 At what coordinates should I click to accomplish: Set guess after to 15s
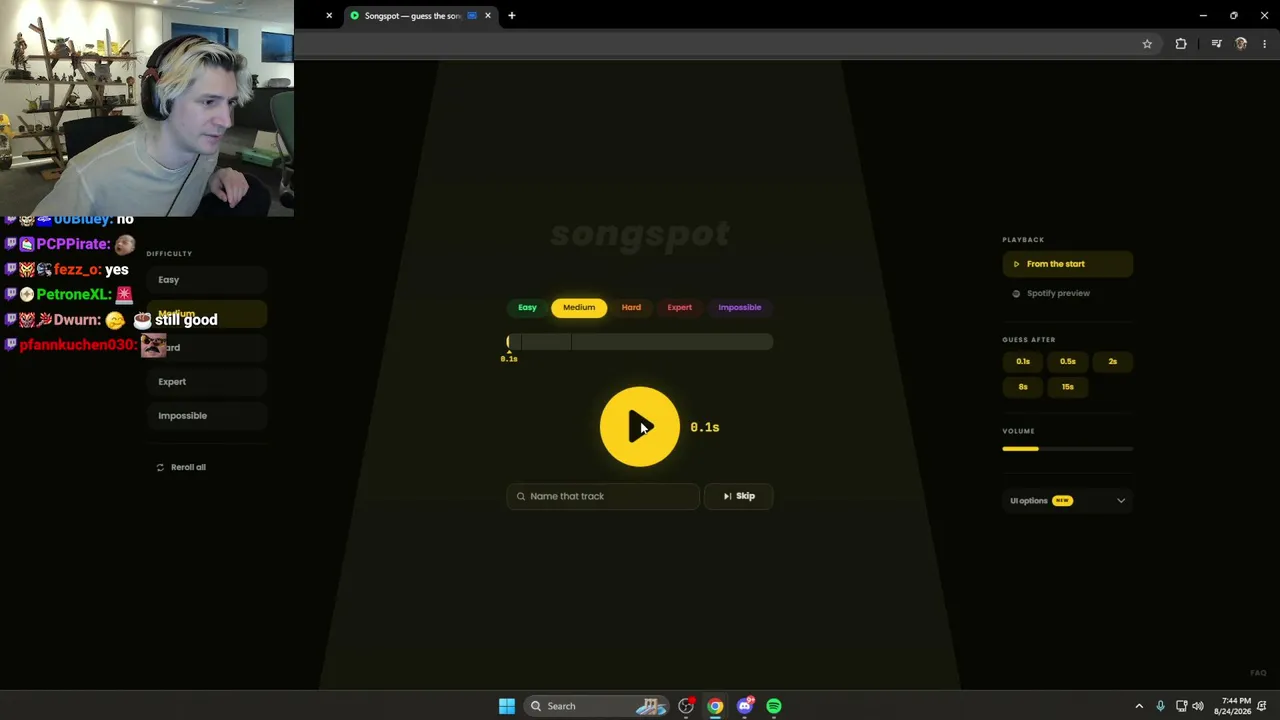(x=1068, y=387)
